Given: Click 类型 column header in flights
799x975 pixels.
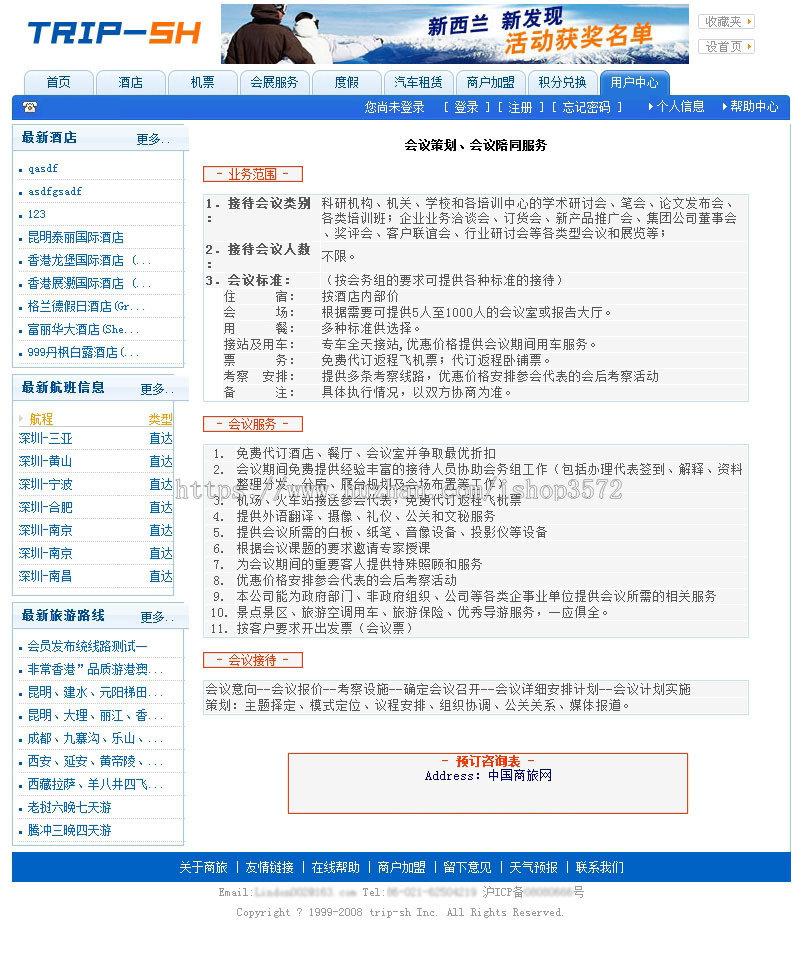Looking at the screenshot, I should 160,419.
